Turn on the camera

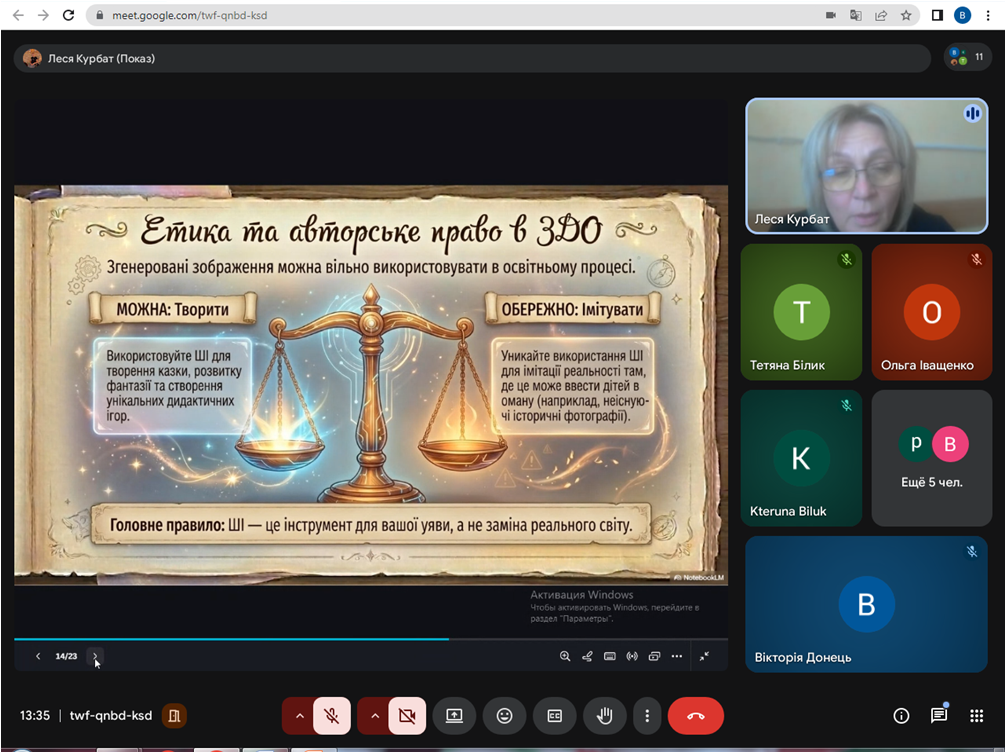click(x=407, y=716)
